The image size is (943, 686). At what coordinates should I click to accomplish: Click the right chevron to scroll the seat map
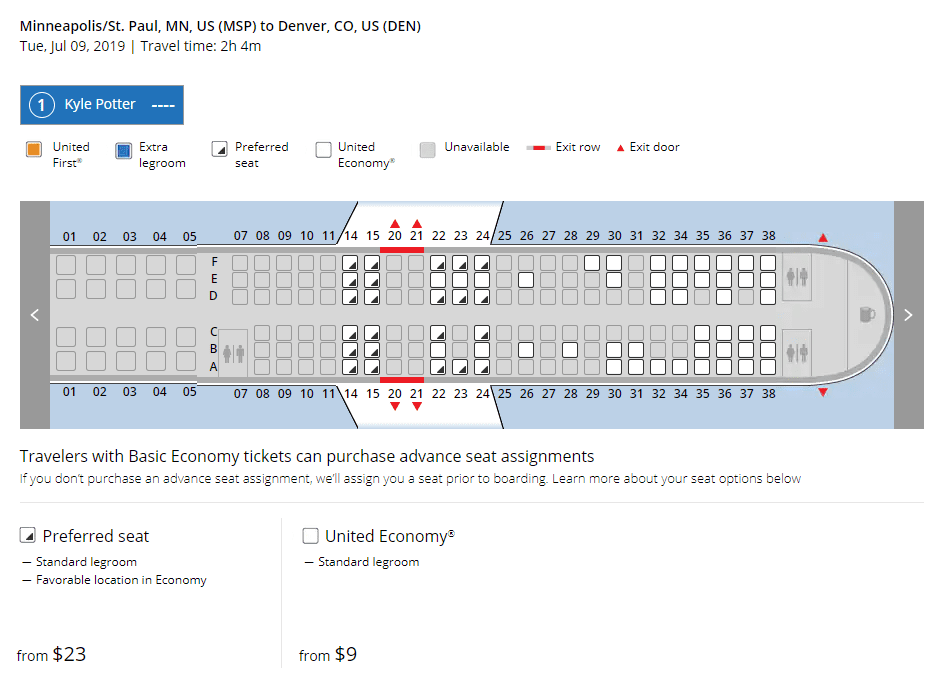pos(908,314)
